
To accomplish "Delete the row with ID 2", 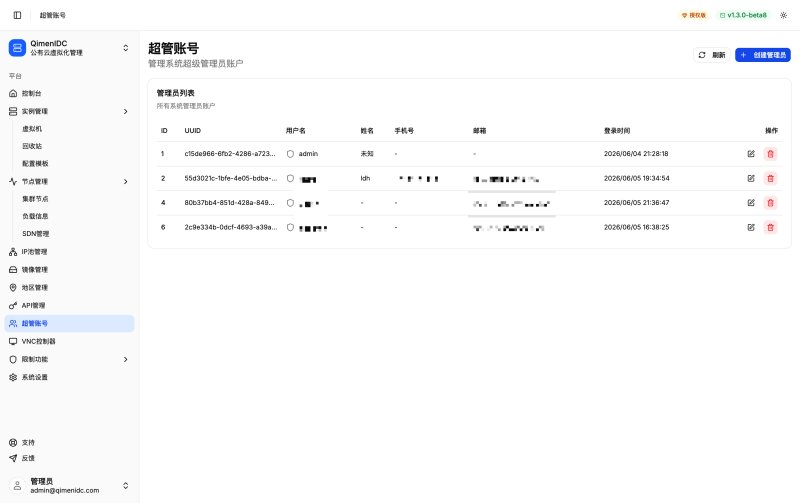I will [x=771, y=179].
